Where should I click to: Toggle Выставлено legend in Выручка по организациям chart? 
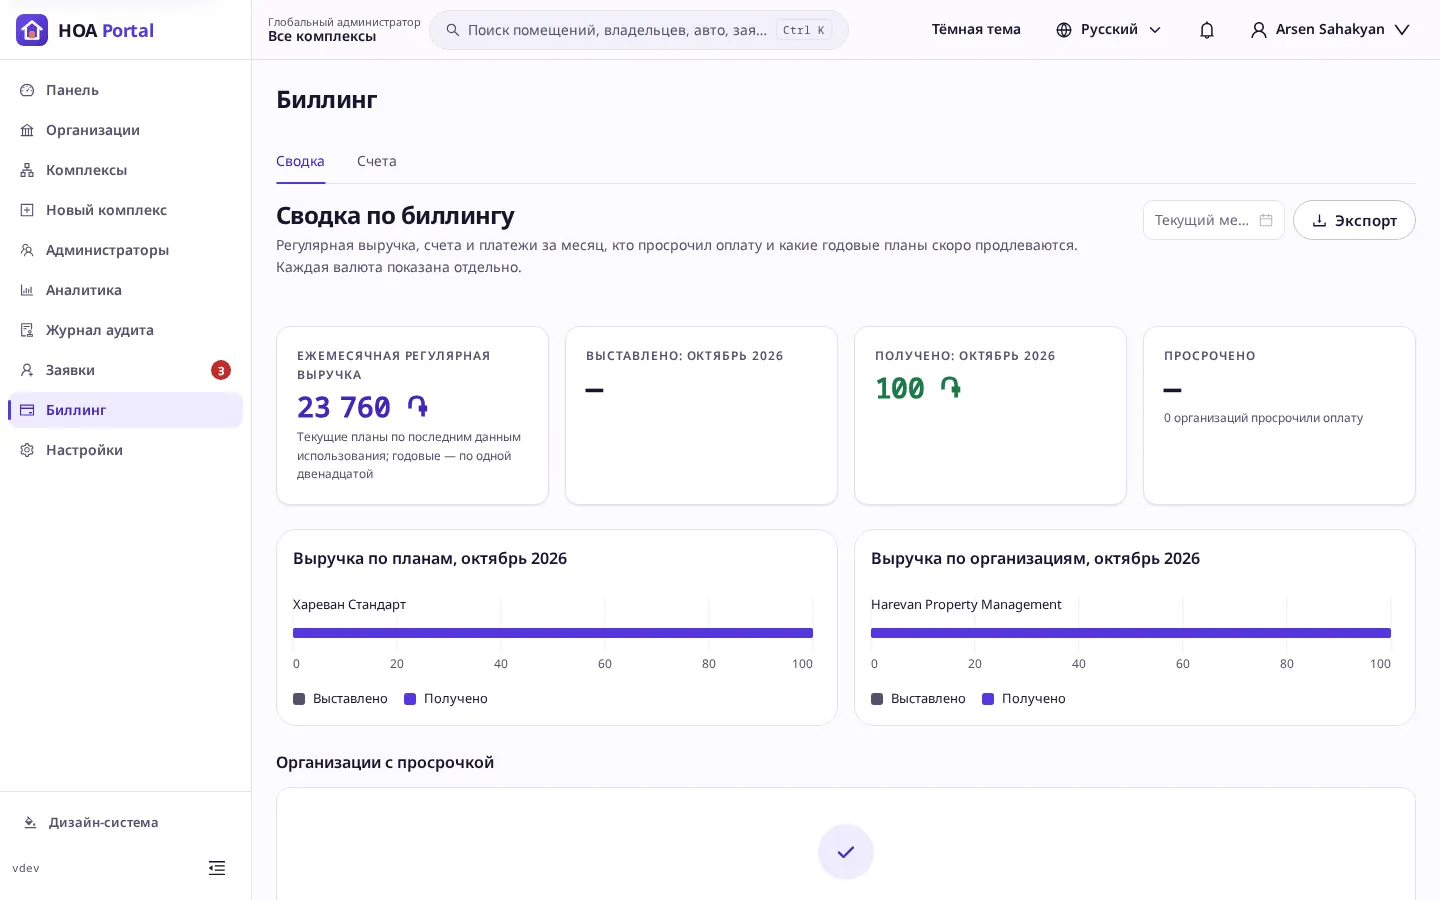[918, 699]
